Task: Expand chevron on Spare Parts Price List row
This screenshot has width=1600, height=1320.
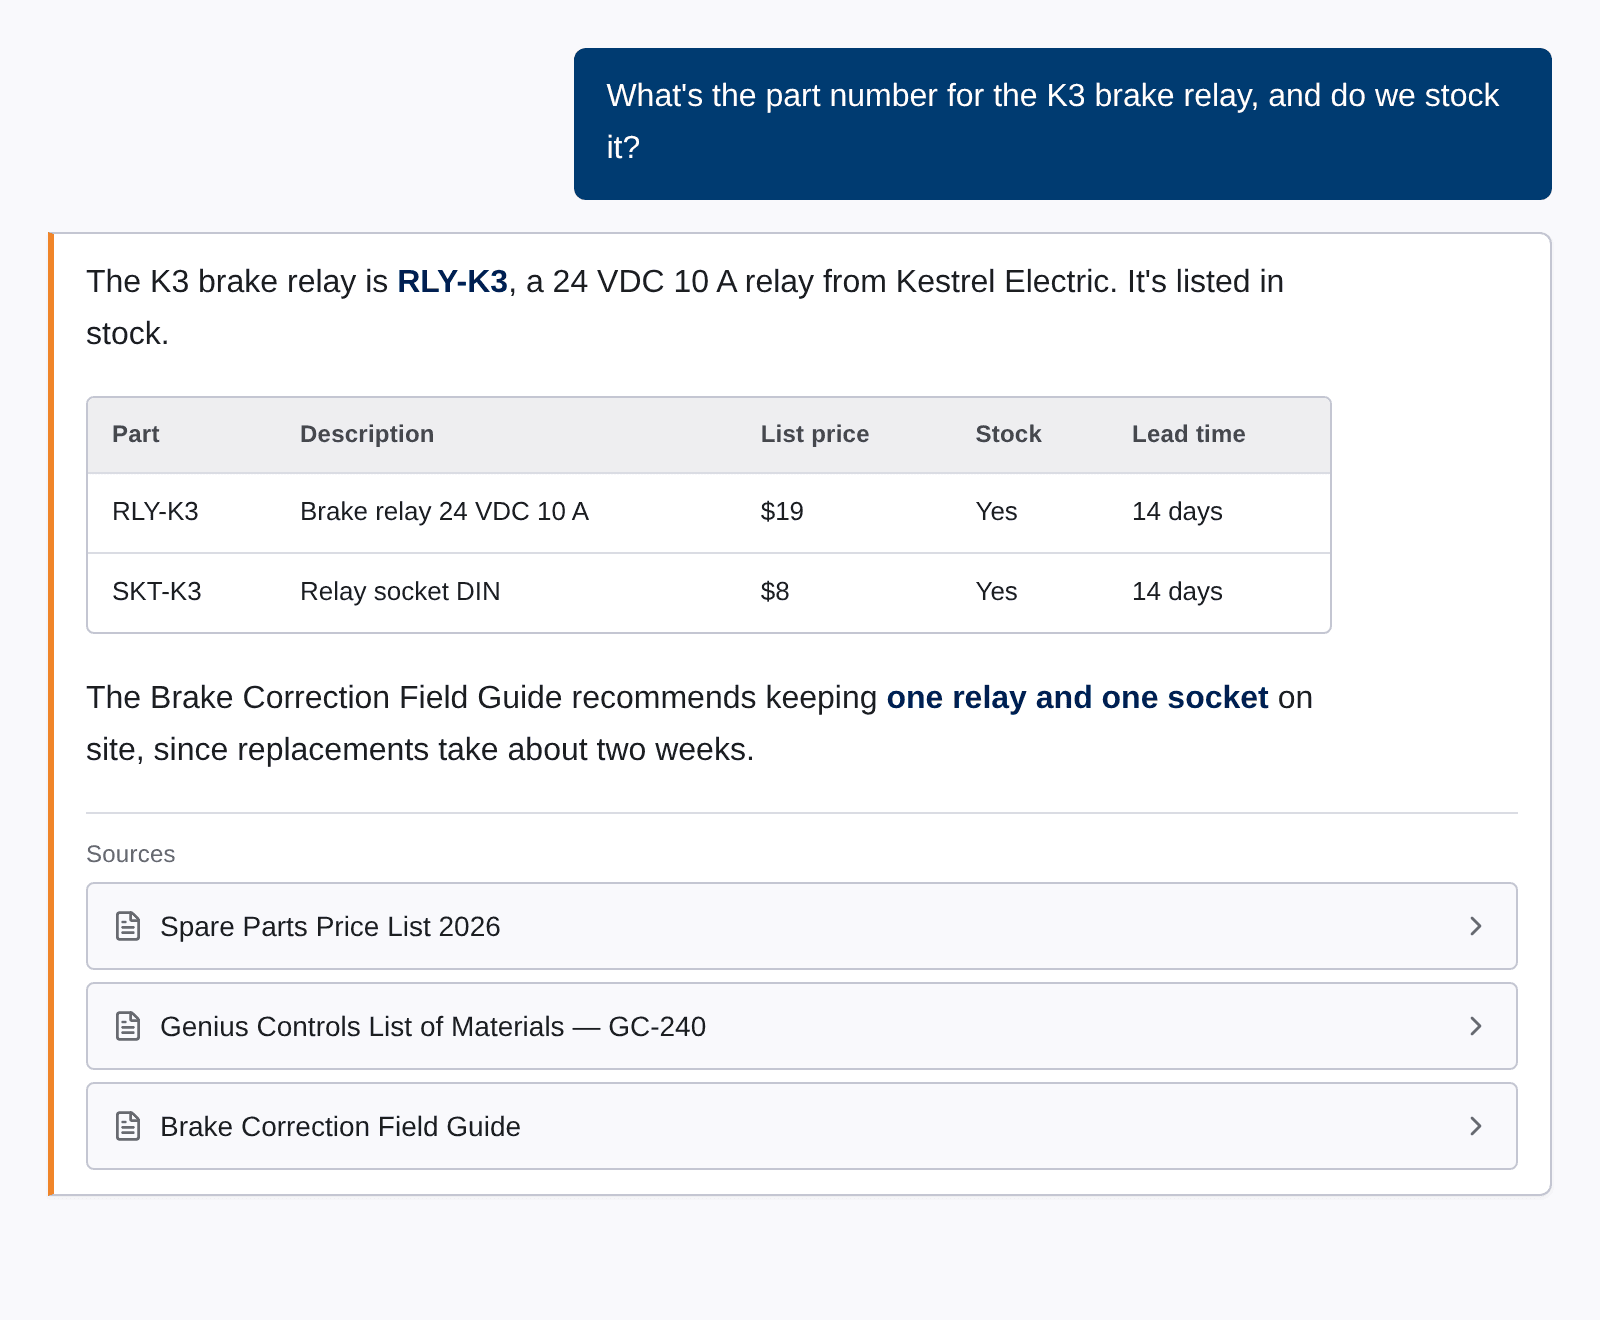Action: click(1476, 926)
